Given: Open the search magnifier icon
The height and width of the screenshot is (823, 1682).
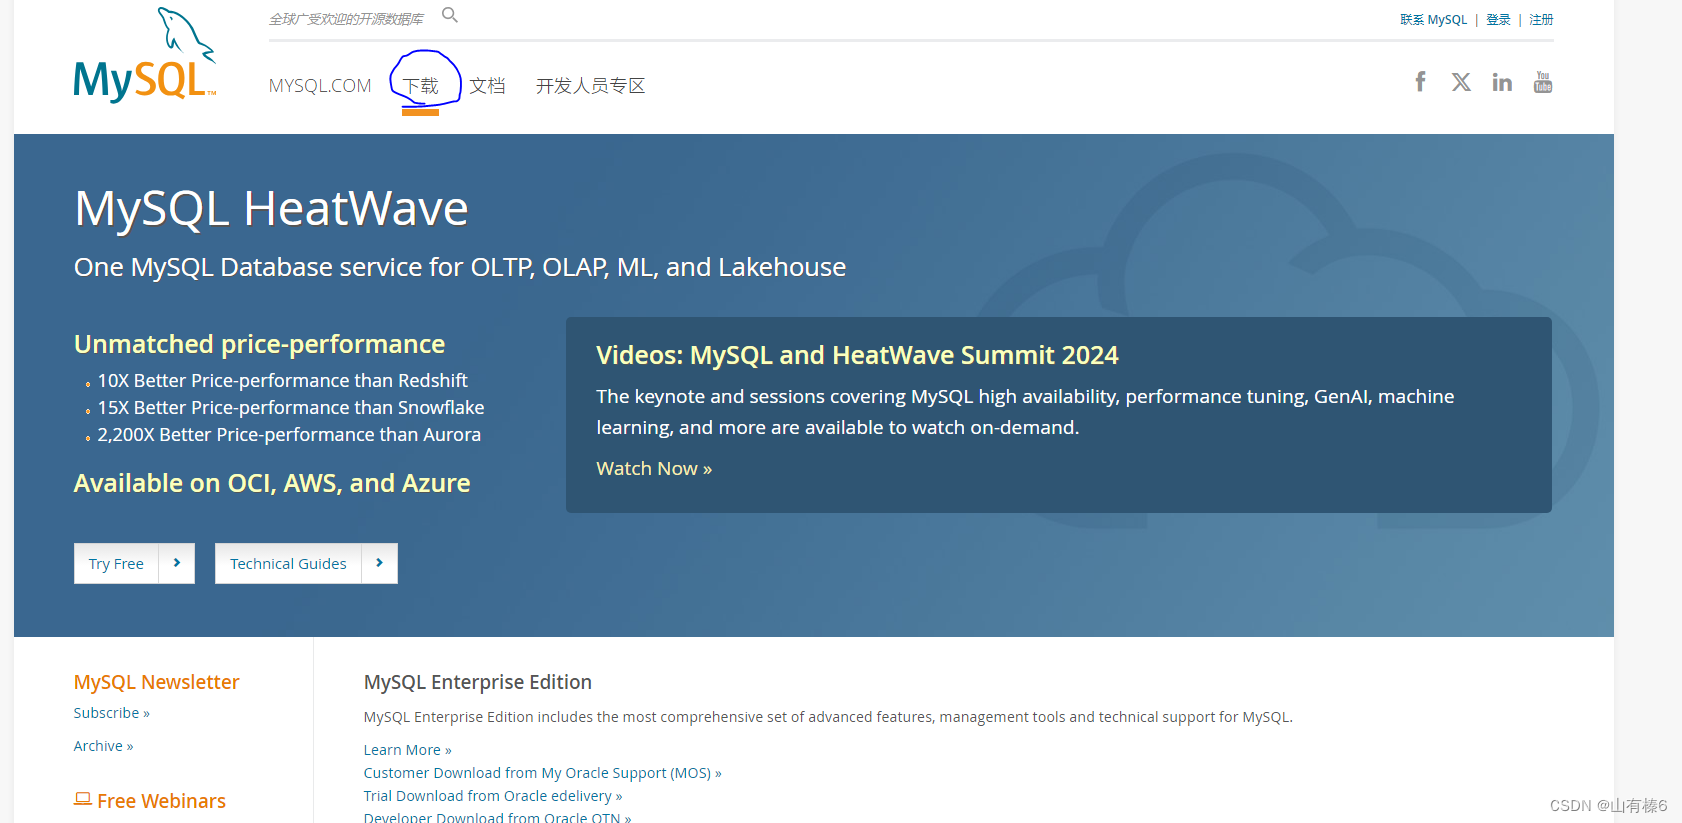Looking at the screenshot, I should [x=450, y=15].
